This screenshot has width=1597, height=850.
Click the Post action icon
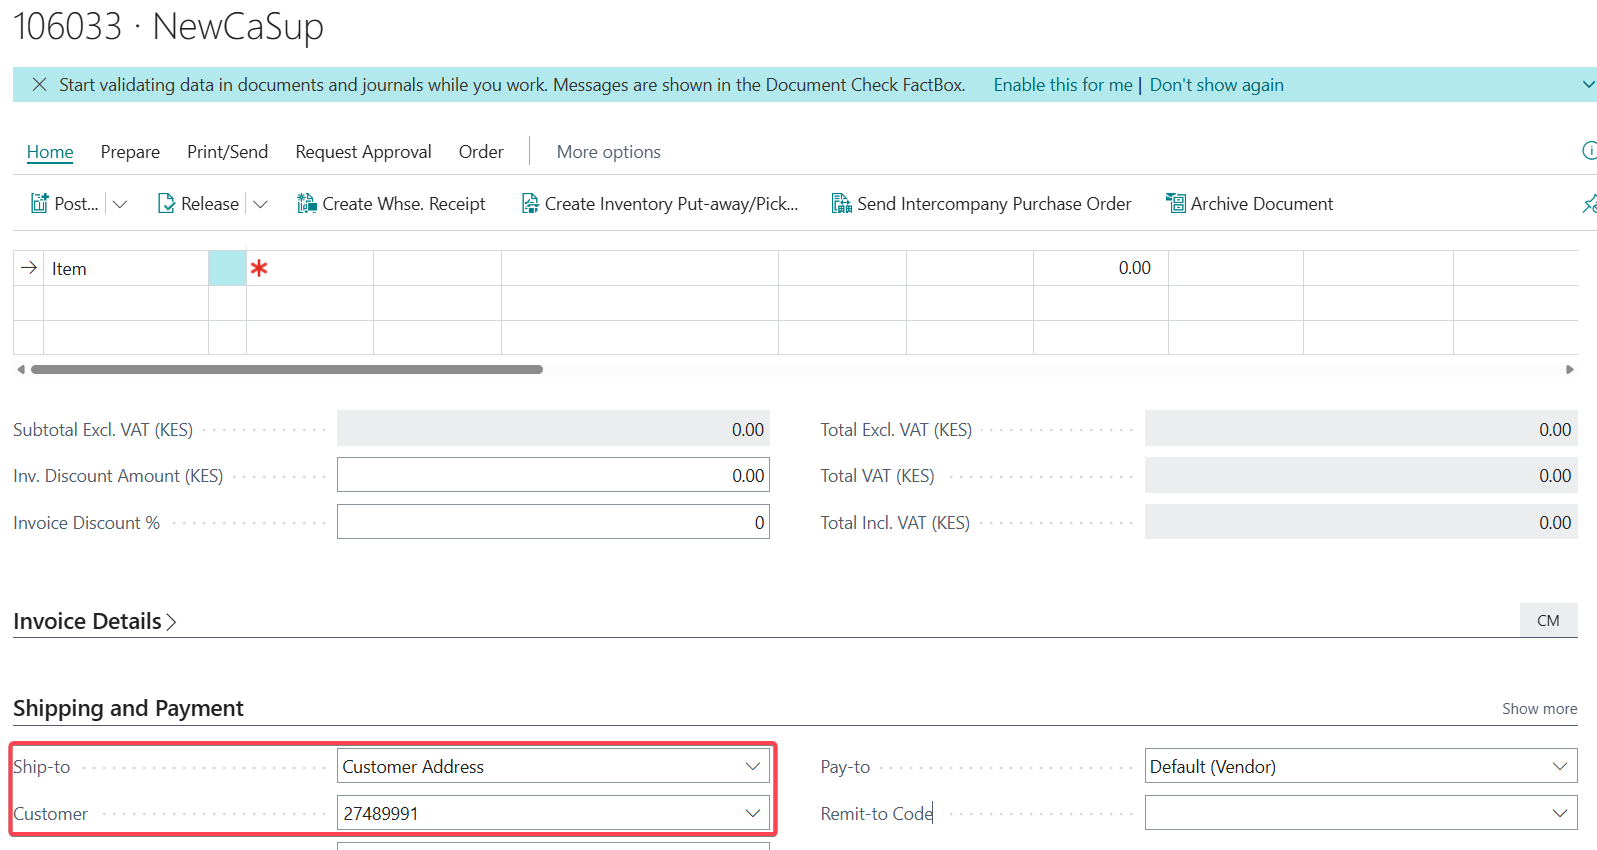tap(40, 204)
